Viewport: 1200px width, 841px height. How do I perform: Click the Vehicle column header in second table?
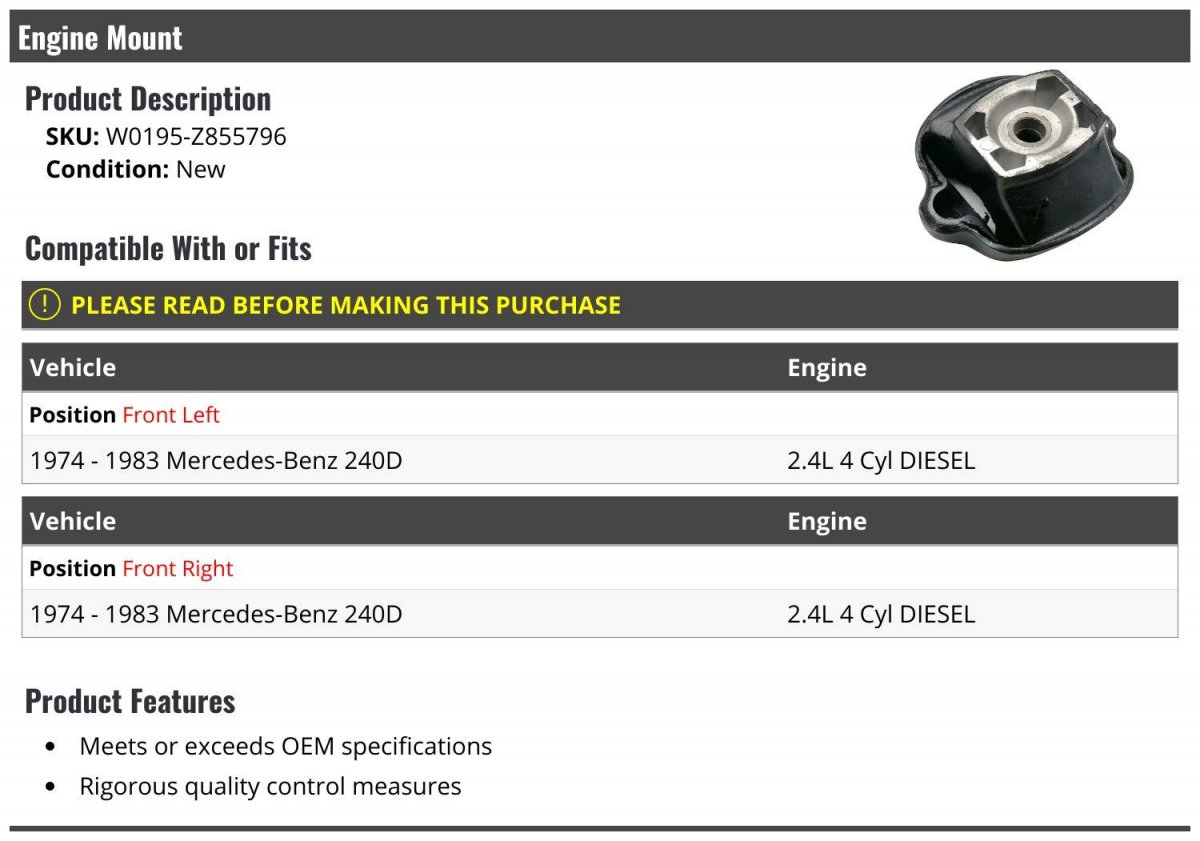[x=73, y=522]
